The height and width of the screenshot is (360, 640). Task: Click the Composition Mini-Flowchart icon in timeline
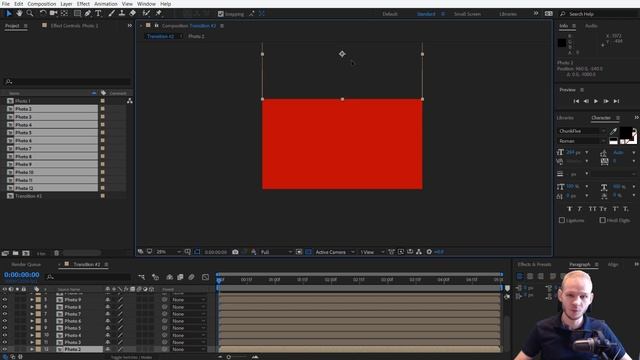click(x=142, y=277)
